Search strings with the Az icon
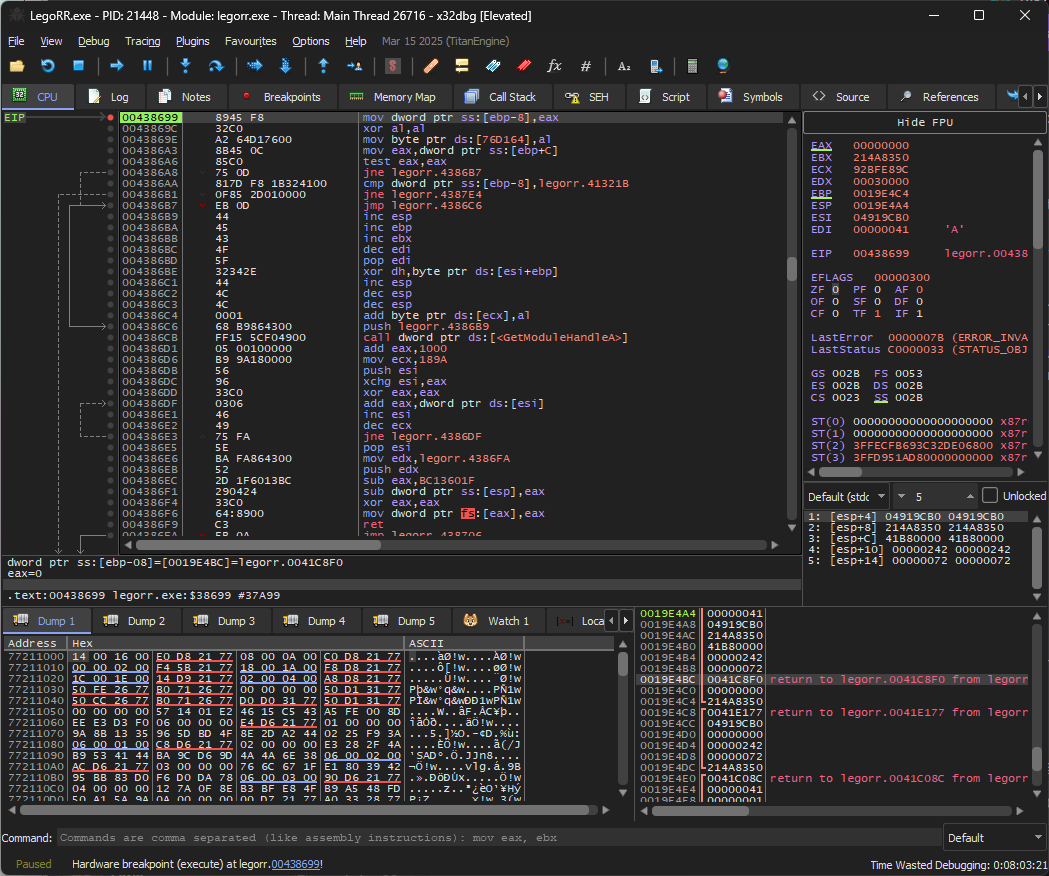 (624, 66)
